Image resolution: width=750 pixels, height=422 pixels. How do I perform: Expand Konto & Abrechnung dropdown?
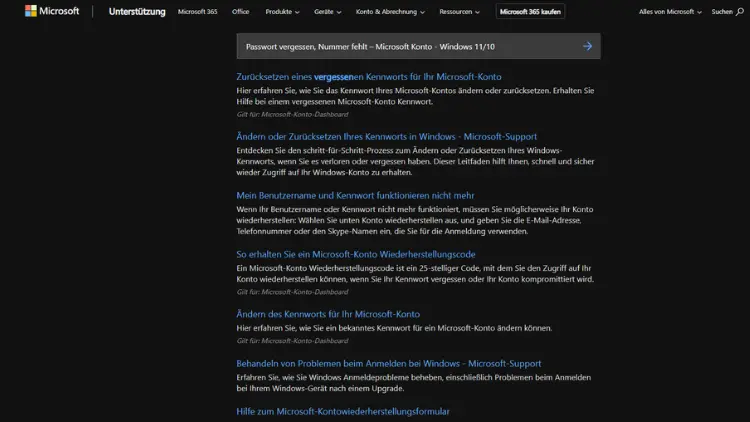click(x=390, y=11)
